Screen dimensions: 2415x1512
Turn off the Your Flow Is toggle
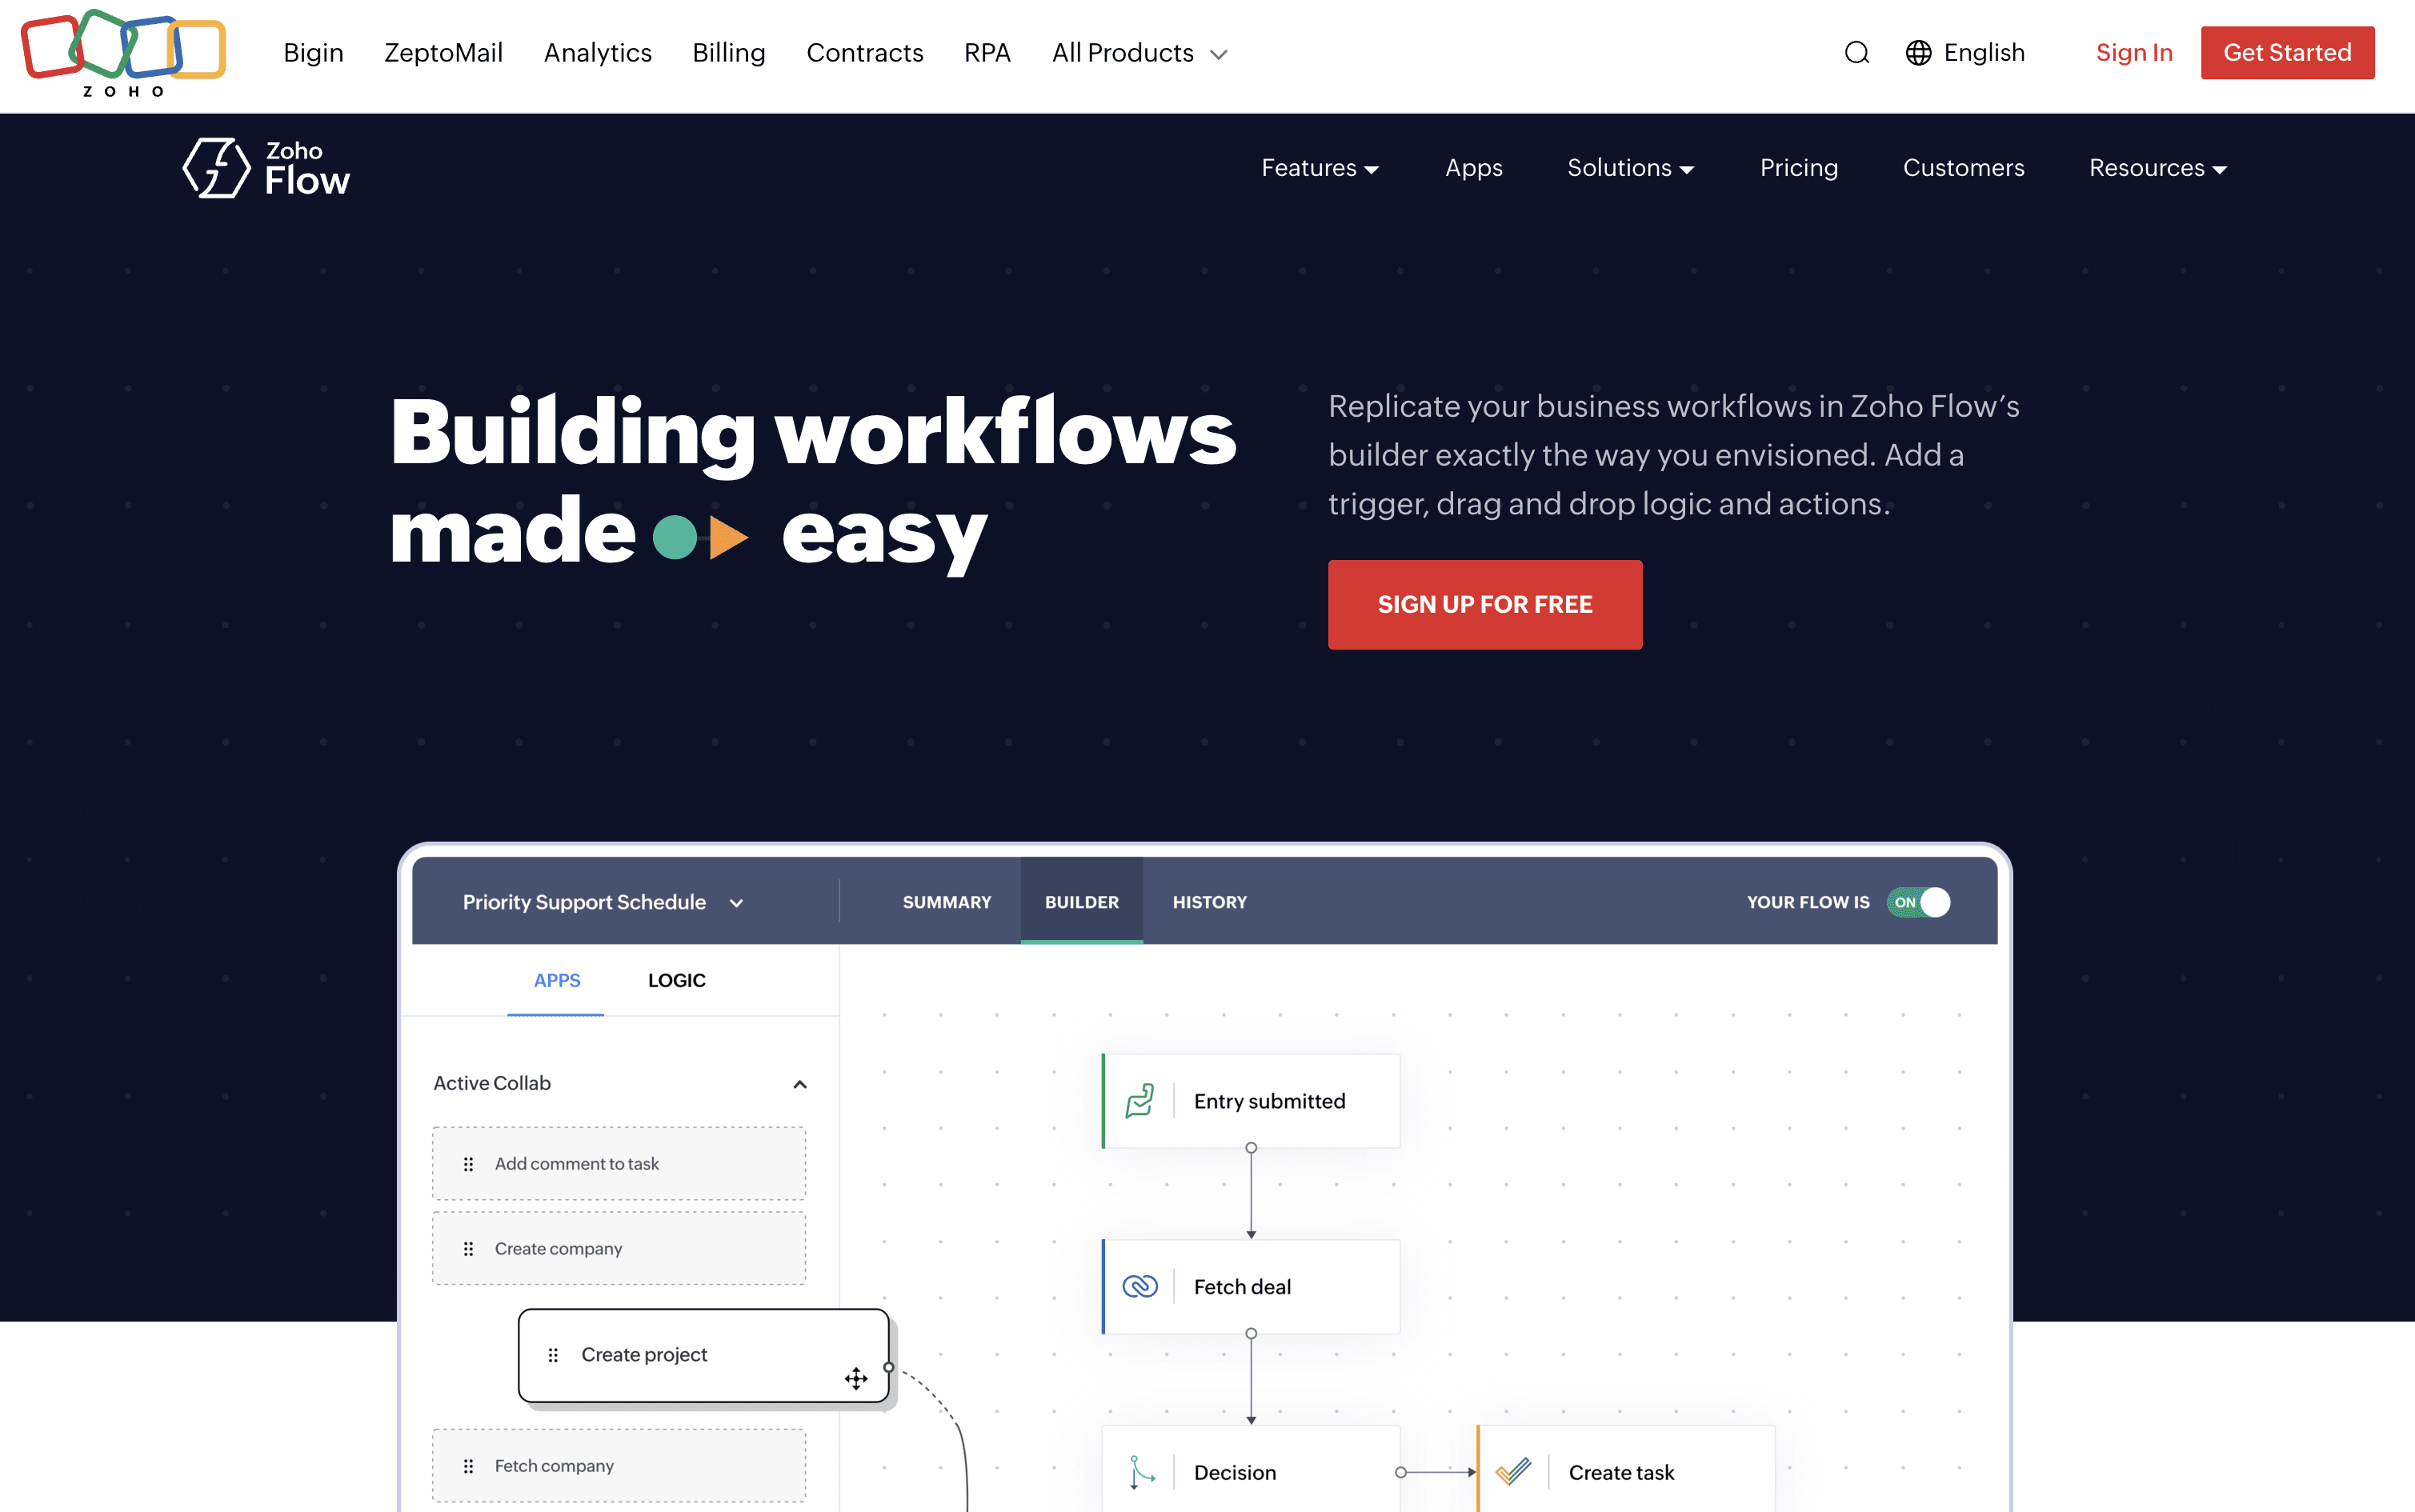pos(1918,902)
